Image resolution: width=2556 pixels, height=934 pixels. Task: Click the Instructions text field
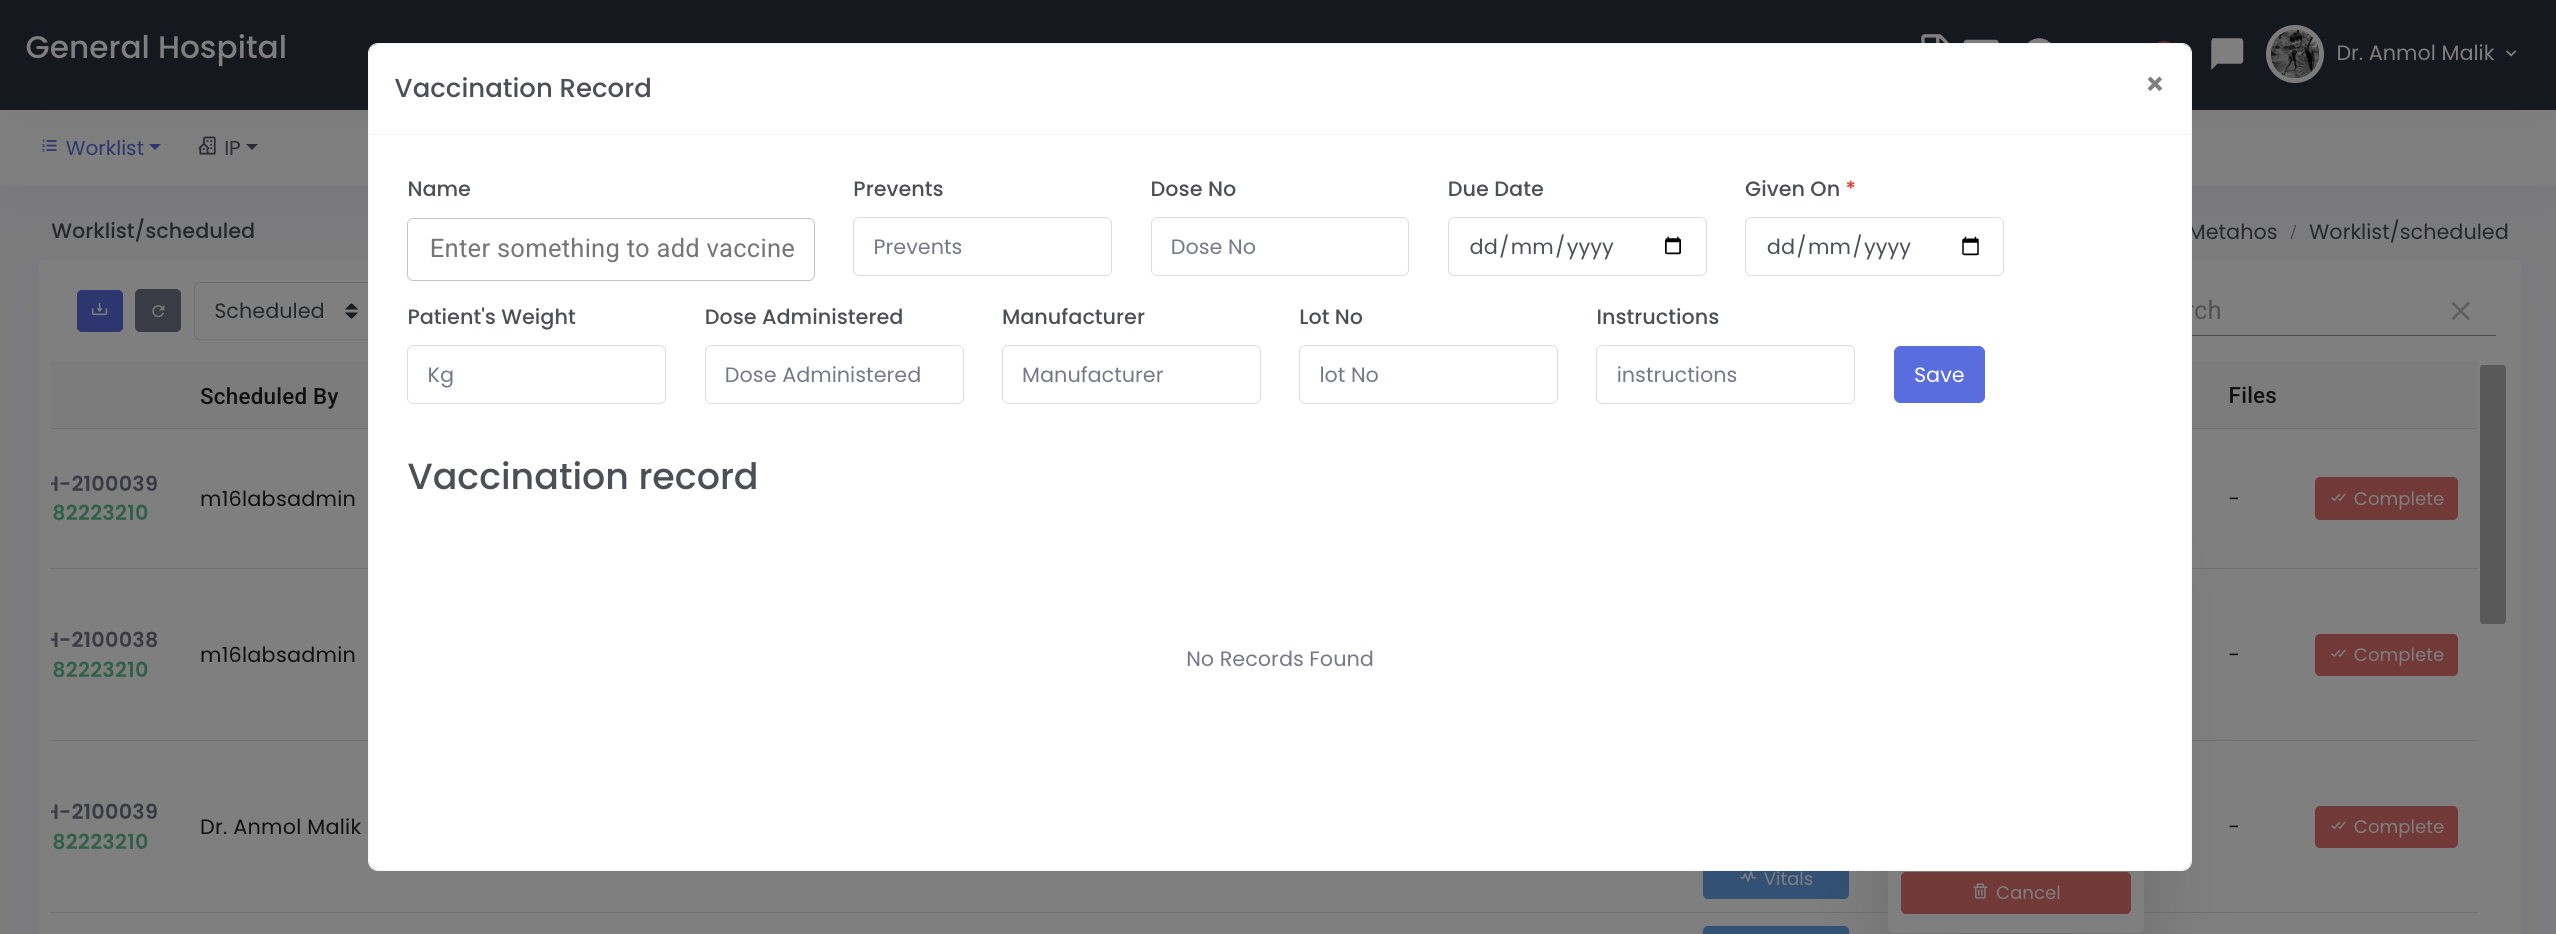pos(1724,375)
